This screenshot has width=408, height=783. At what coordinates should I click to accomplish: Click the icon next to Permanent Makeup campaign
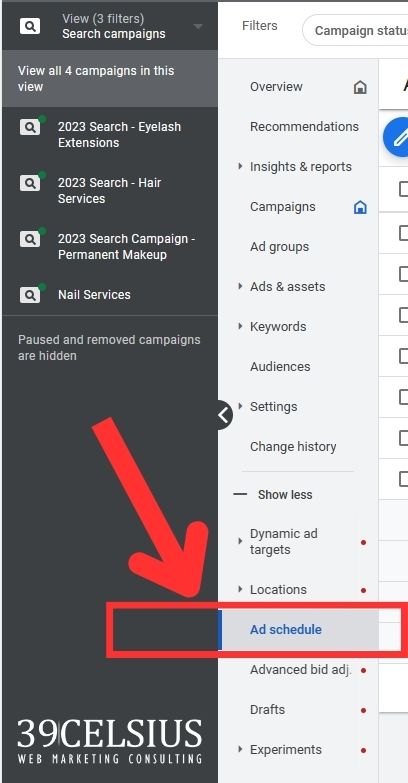click(x=30, y=239)
